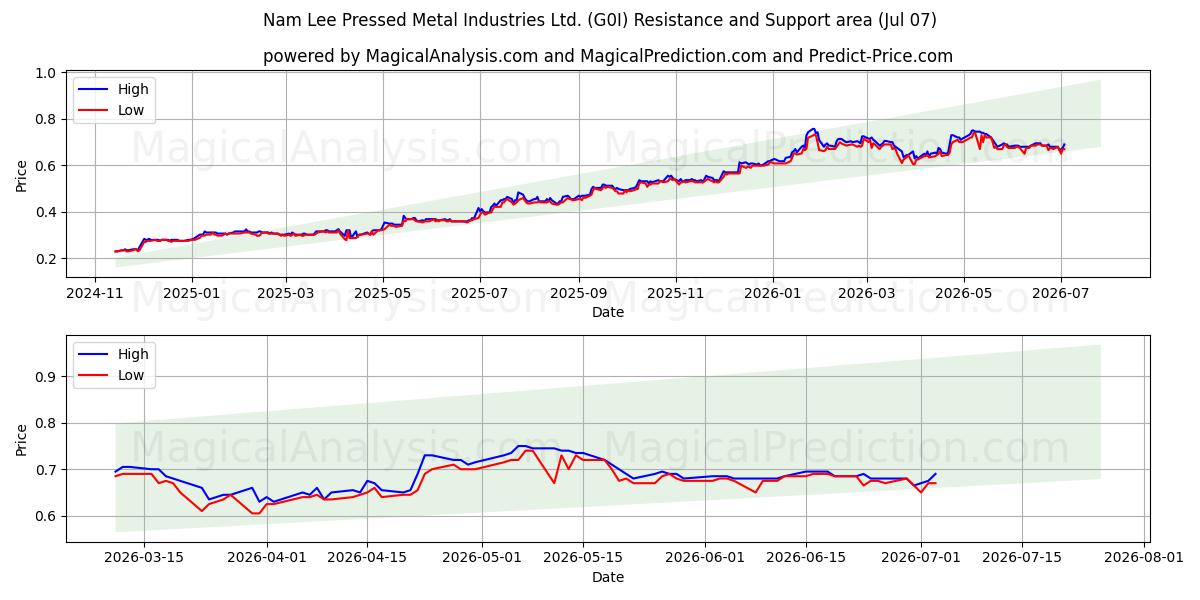This screenshot has width=1200, height=600.
Task: Click the '2025-07' x-axis label
Action: coord(479,294)
